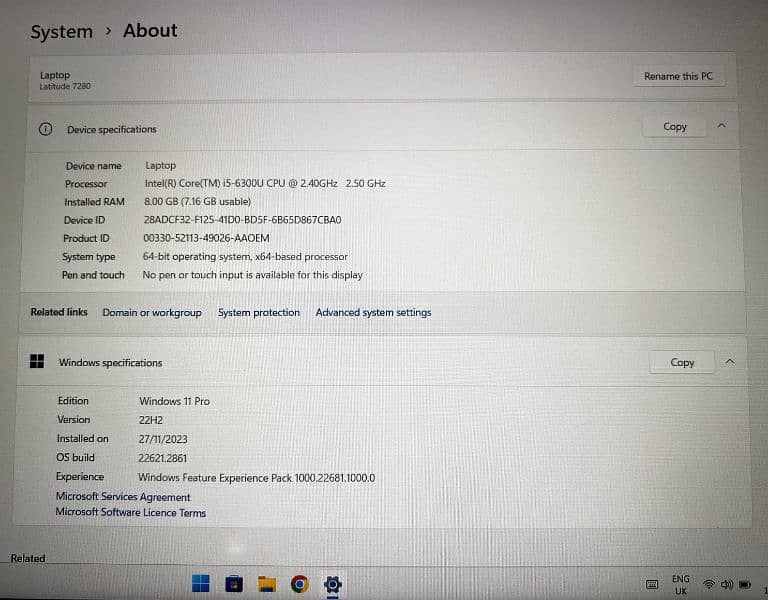This screenshot has width=768, height=600.
Task: Open Advanced system settings link
Action: coord(373,313)
